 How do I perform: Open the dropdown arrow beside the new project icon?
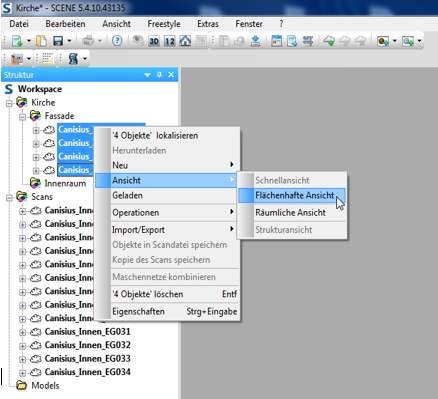coord(29,41)
